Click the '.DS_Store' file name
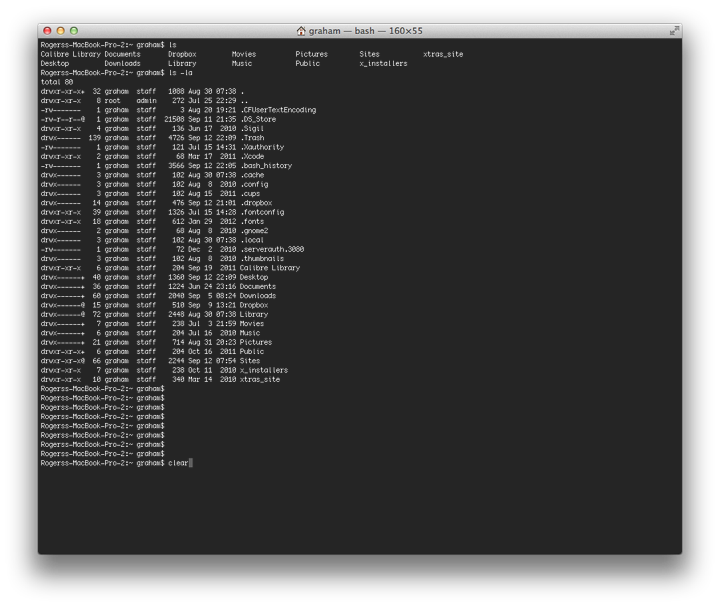The image size is (720, 607). coord(258,119)
